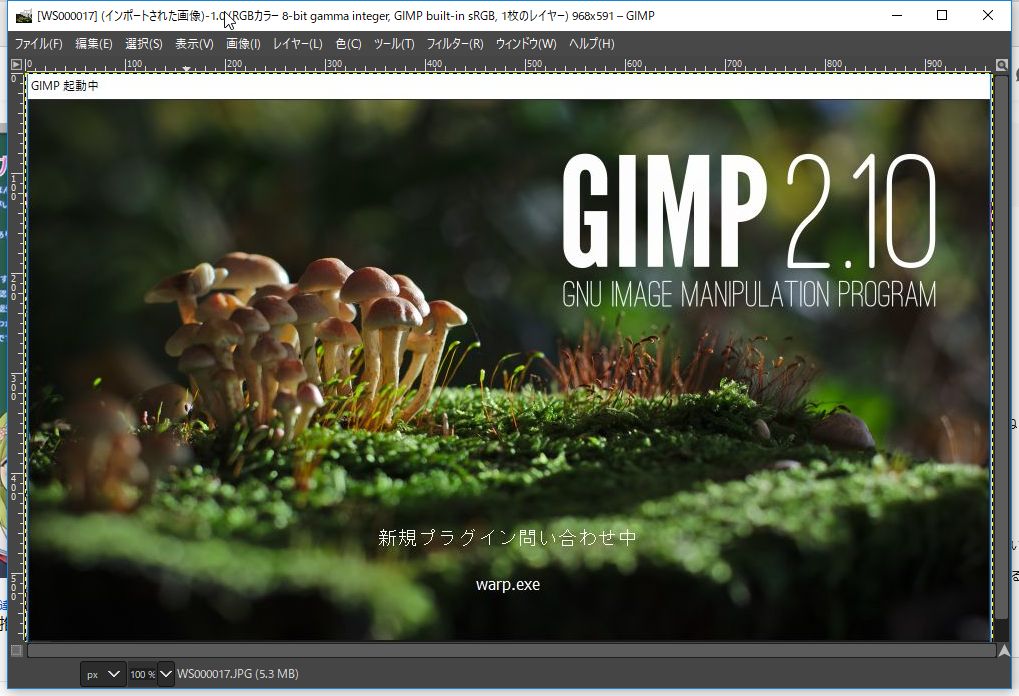
Task: Click the vertical ruler left of canvas
Action: [17, 356]
